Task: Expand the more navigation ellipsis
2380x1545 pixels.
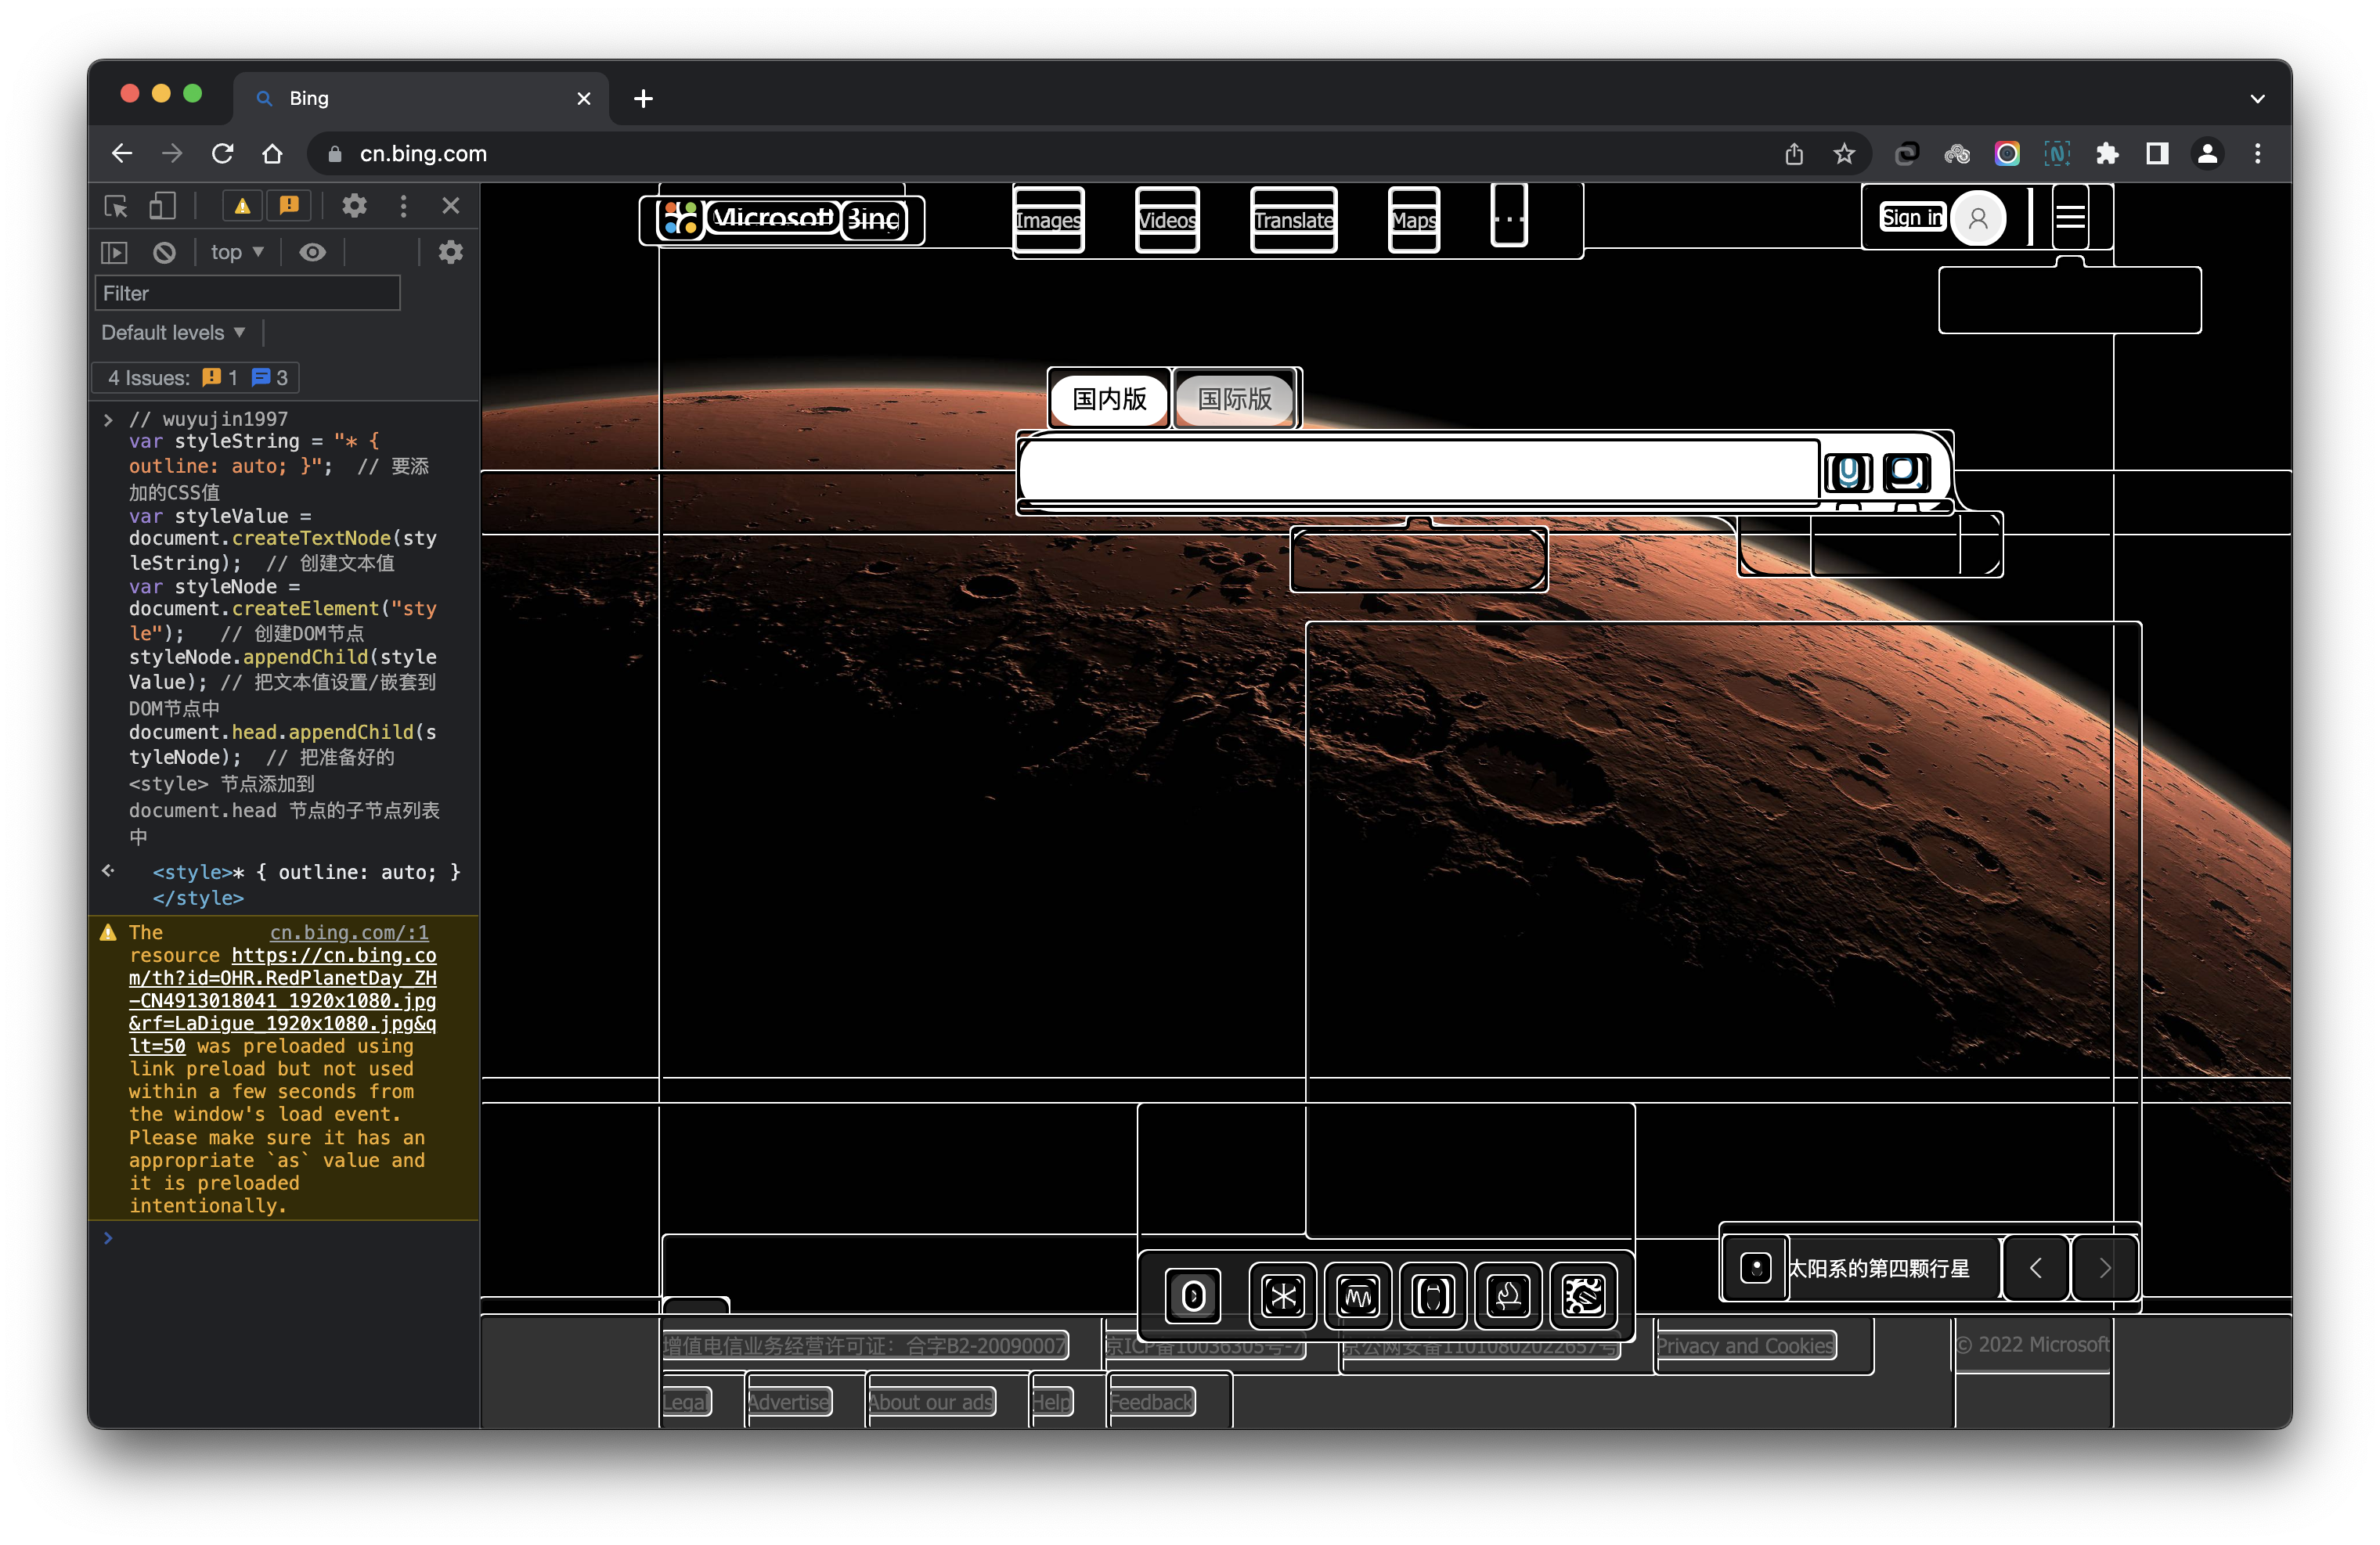Action: [1508, 216]
